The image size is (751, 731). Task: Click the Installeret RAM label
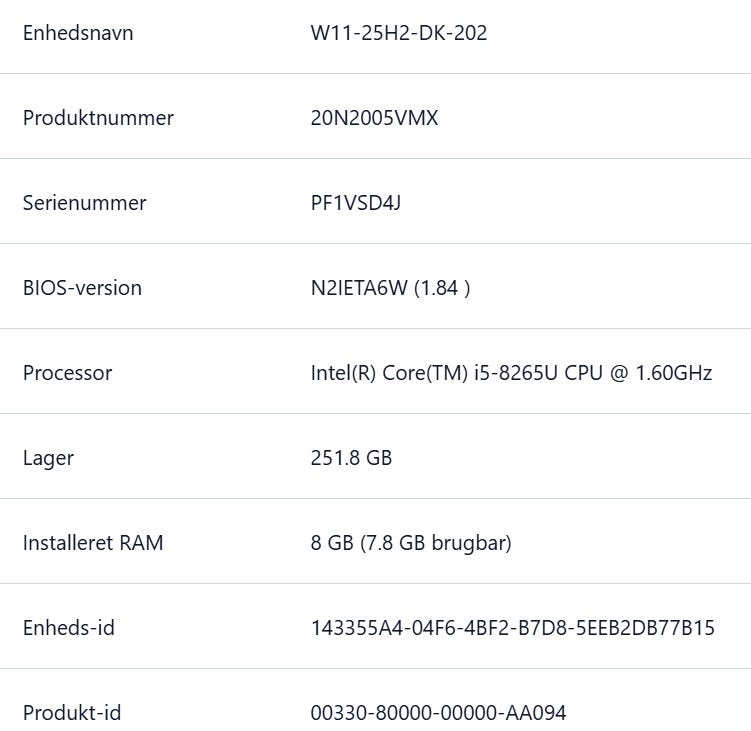pos(93,543)
